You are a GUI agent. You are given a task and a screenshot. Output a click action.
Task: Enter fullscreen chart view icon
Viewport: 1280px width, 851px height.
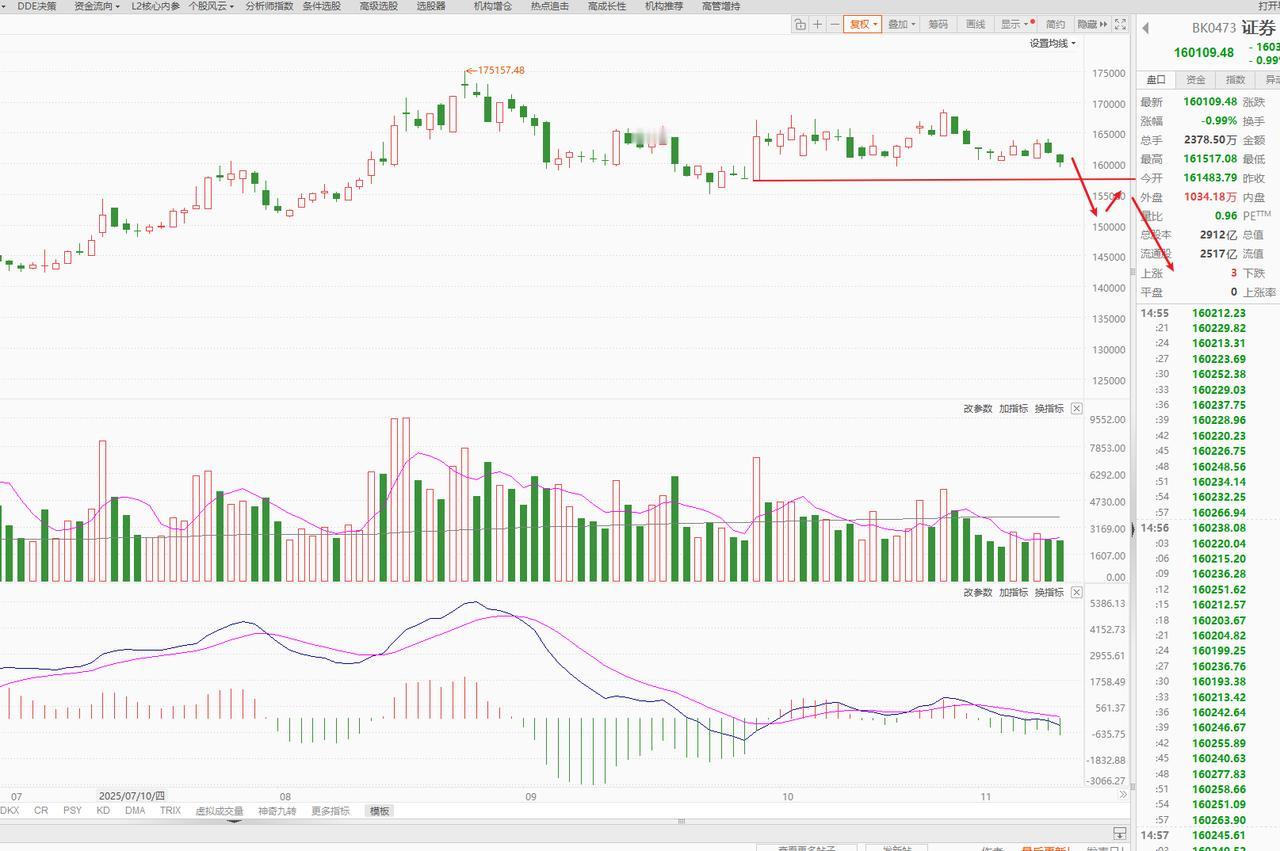pyautogui.click(x=1120, y=24)
